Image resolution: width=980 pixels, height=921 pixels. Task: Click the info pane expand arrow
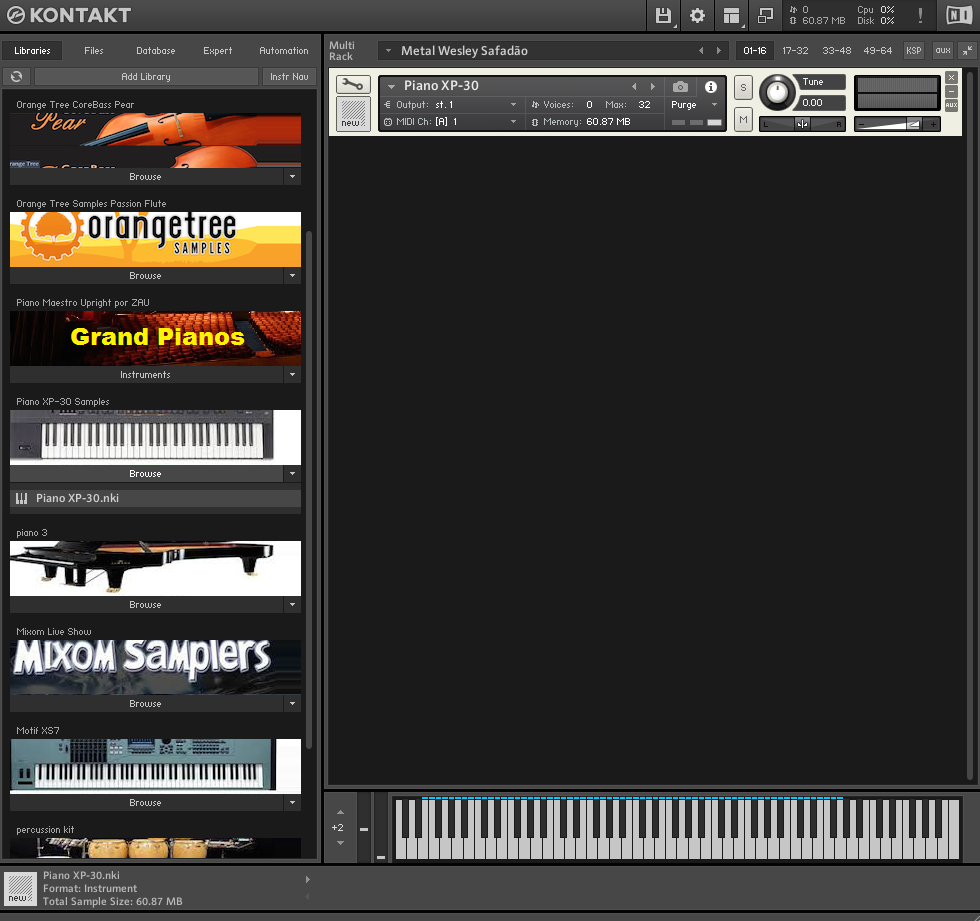[308, 879]
